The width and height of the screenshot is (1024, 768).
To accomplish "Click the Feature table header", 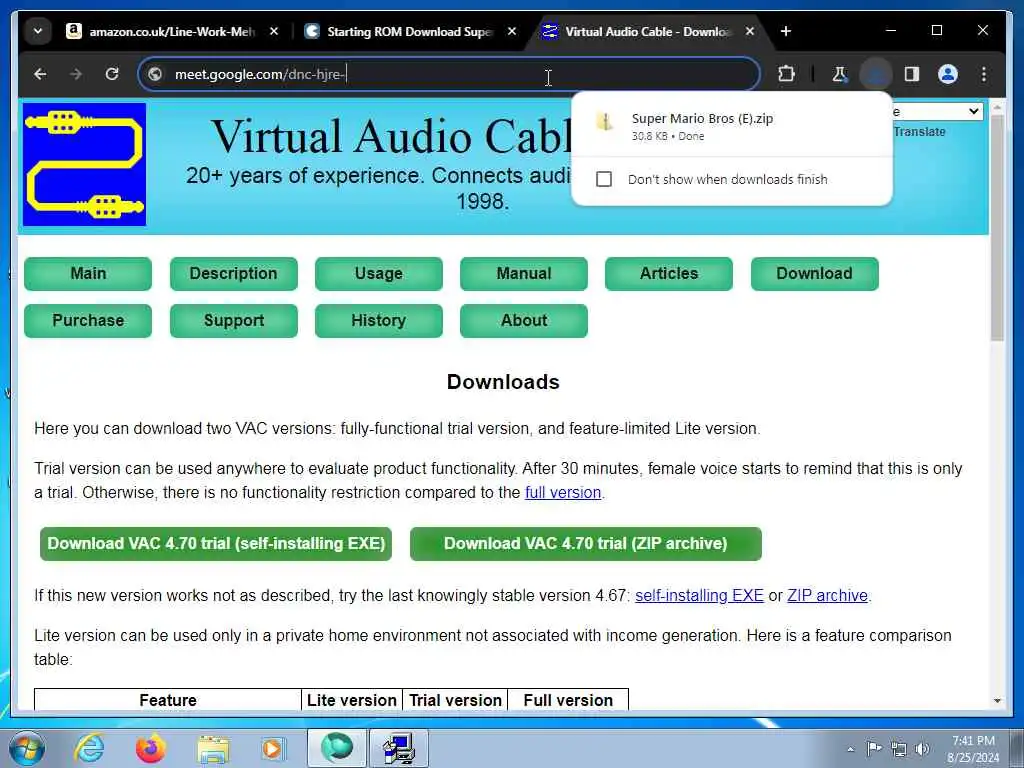I will click(x=168, y=700).
